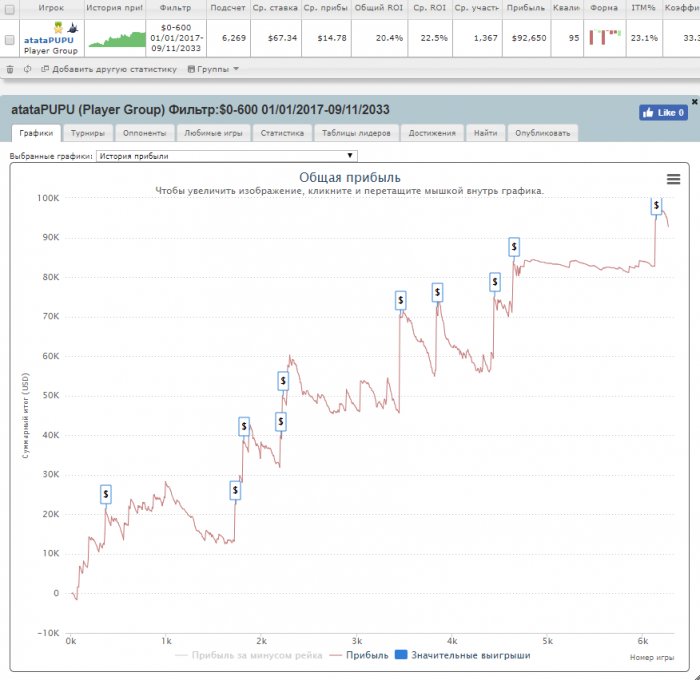Open the Группы dropdown
700x680 pixels.
(213, 69)
